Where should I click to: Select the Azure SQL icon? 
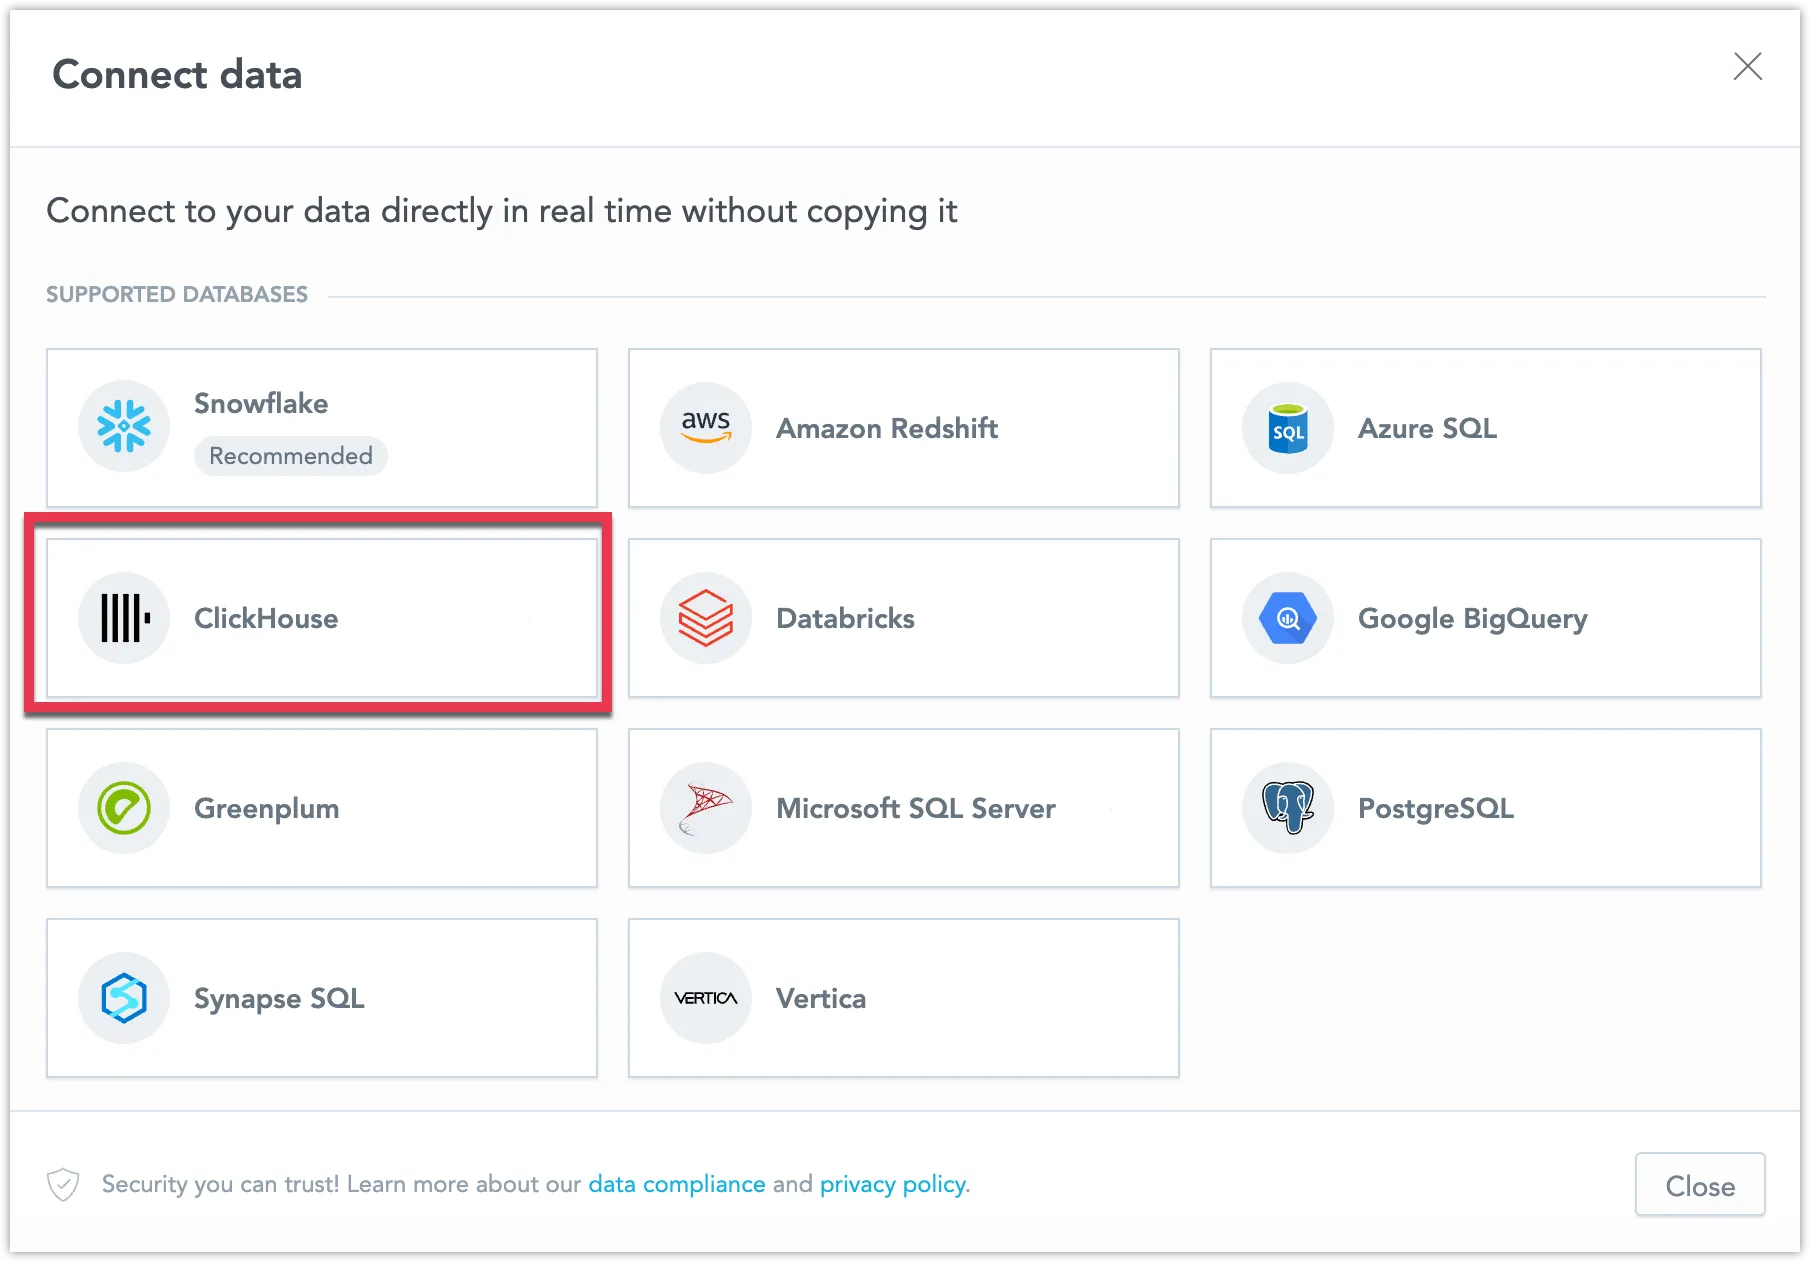pos(1287,427)
